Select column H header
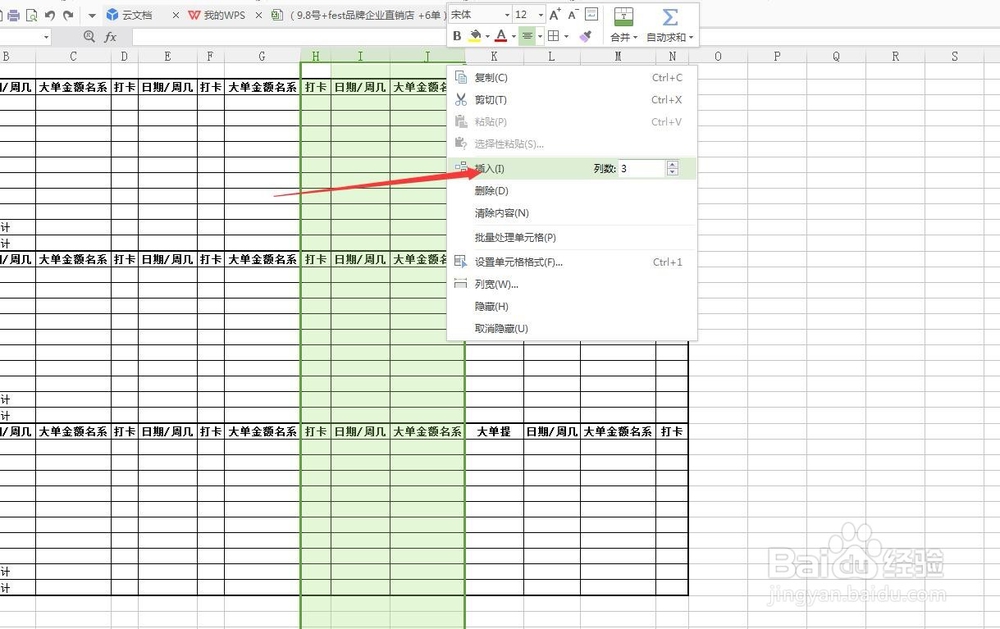The width and height of the screenshot is (1000, 629). click(x=316, y=56)
